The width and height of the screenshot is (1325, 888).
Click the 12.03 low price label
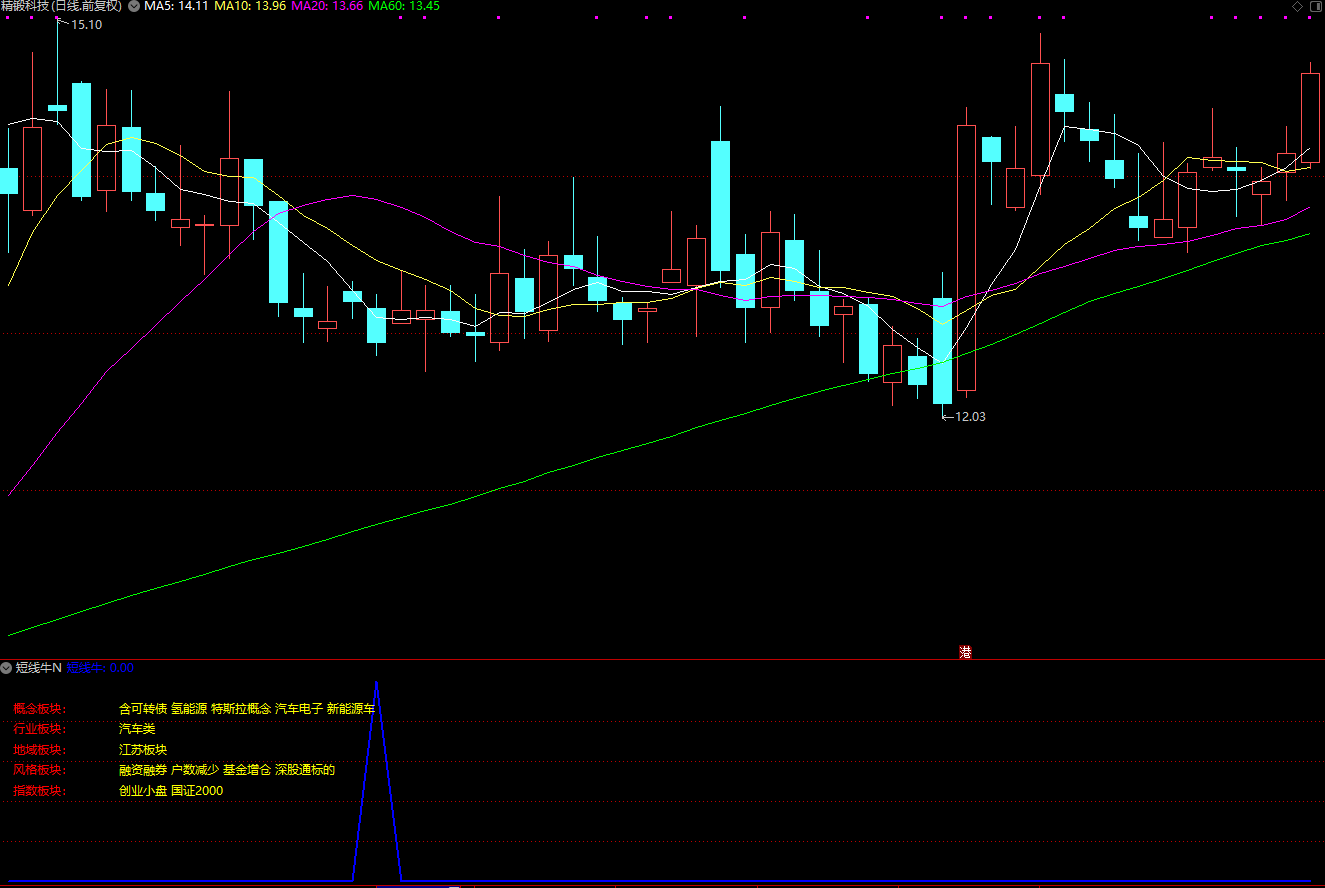pyautogui.click(x=970, y=416)
